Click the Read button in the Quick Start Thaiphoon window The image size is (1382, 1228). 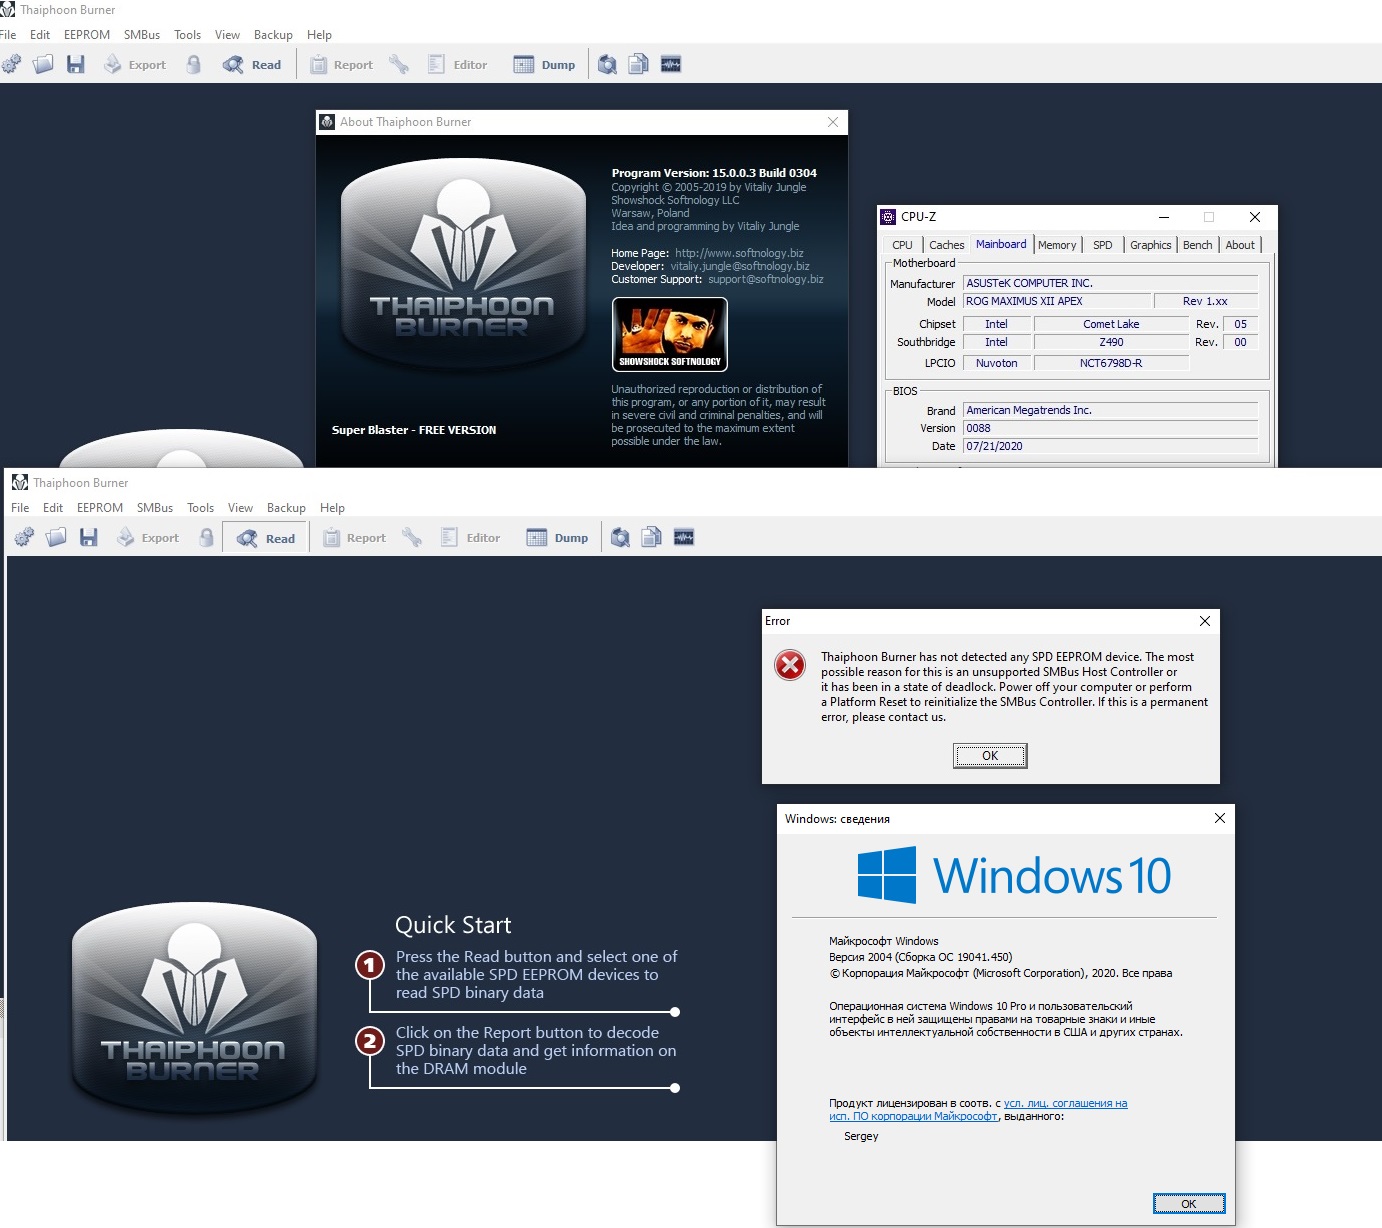tap(266, 538)
